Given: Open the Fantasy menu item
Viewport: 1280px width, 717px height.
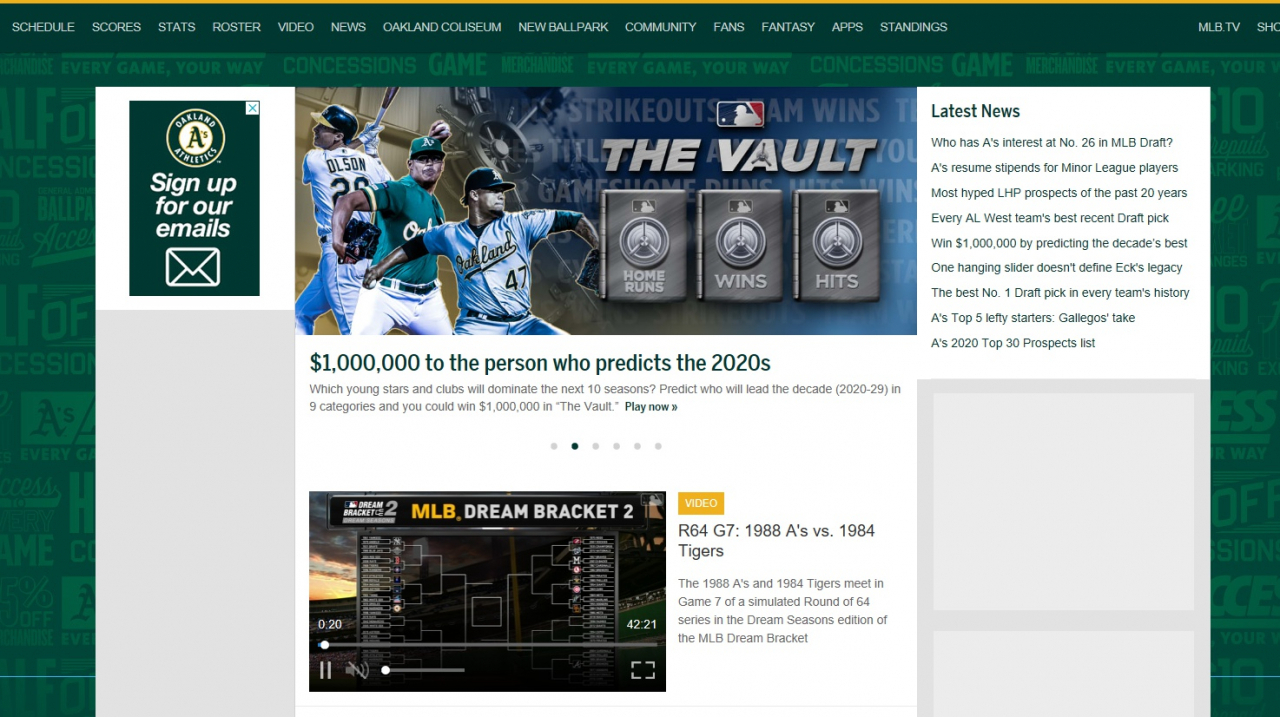Looking at the screenshot, I should click(x=788, y=27).
